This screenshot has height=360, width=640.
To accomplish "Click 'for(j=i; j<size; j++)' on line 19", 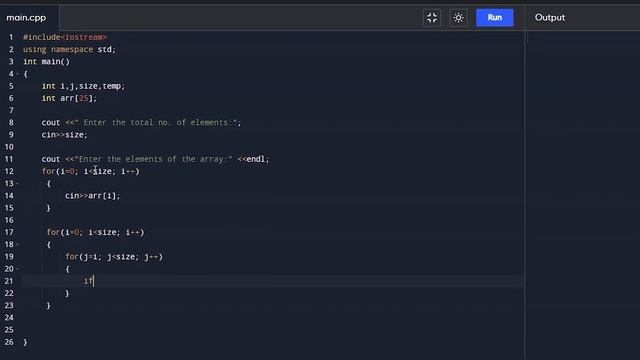I will click(x=114, y=257).
